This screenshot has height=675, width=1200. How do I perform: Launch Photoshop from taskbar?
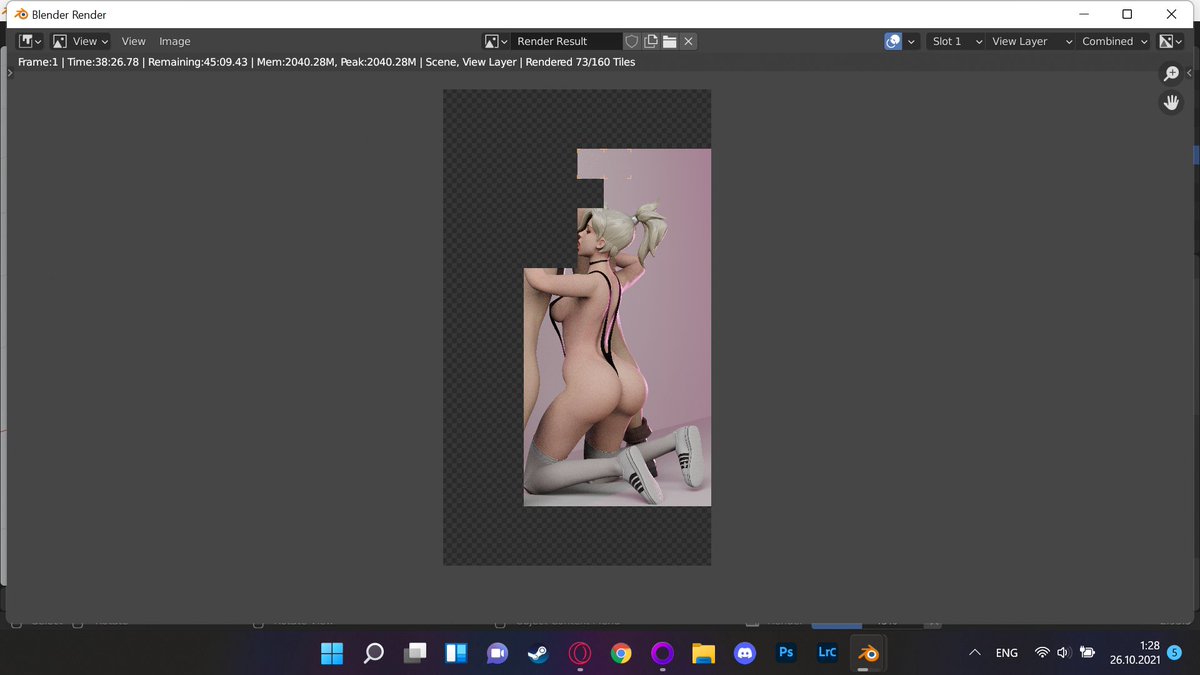[786, 653]
